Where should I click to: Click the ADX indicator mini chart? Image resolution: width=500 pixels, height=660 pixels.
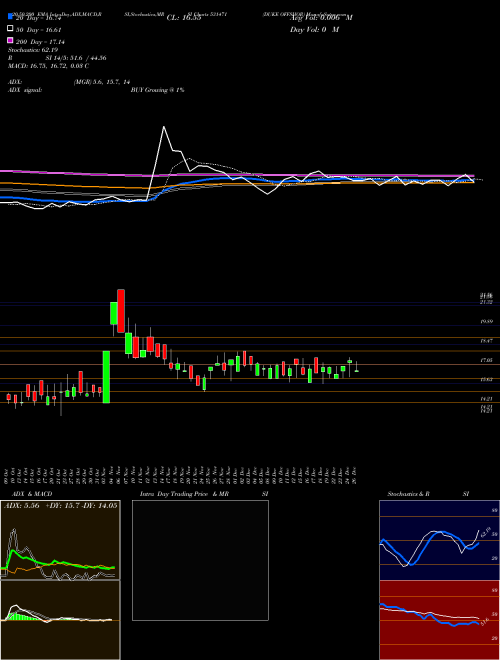[x=60, y=540]
